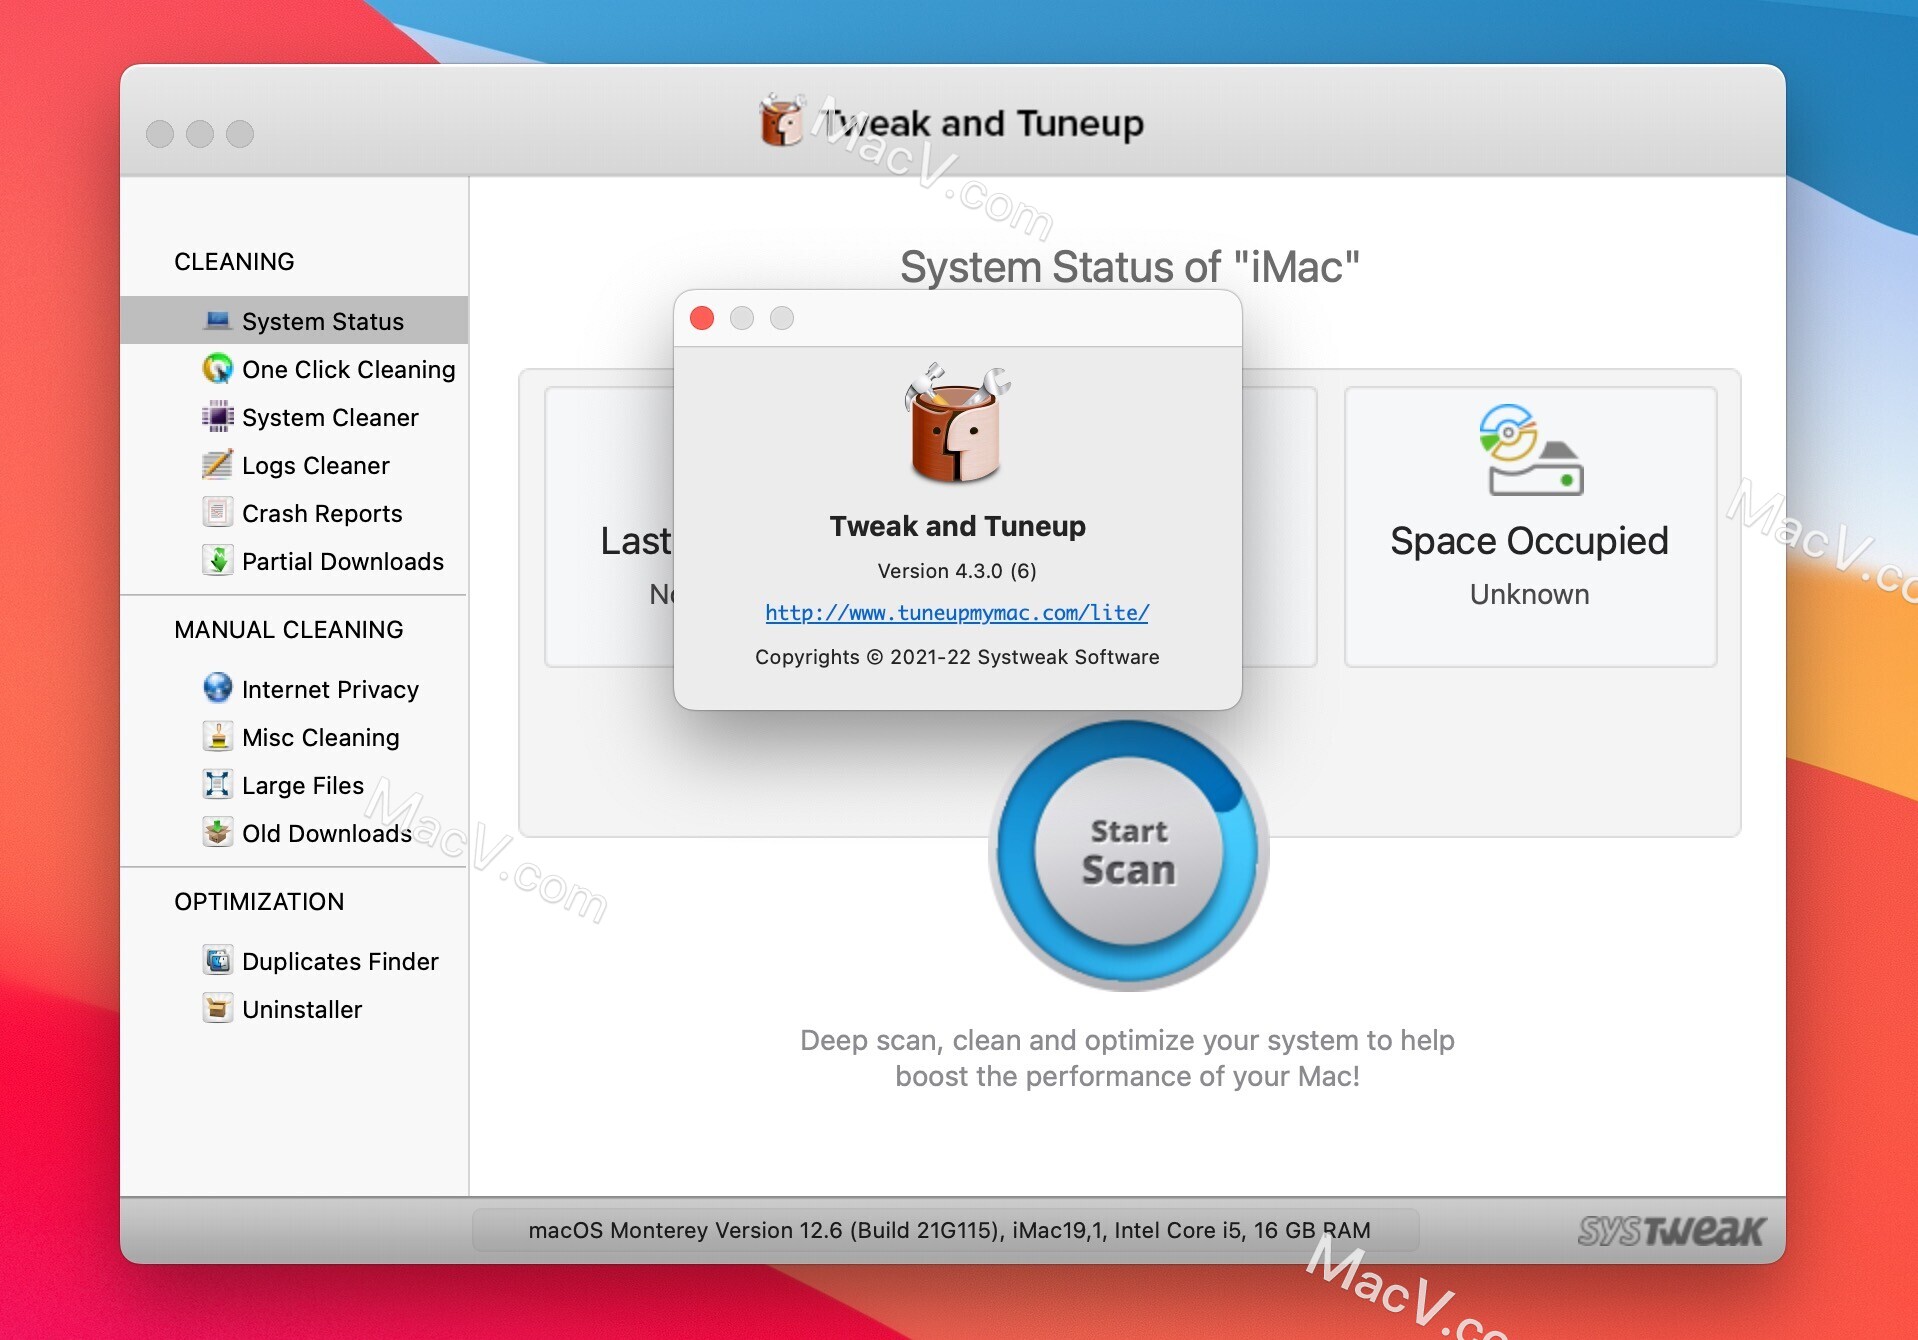
Task: Click the 'Tweak and Tuneup' dialog title
Action: [957, 526]
